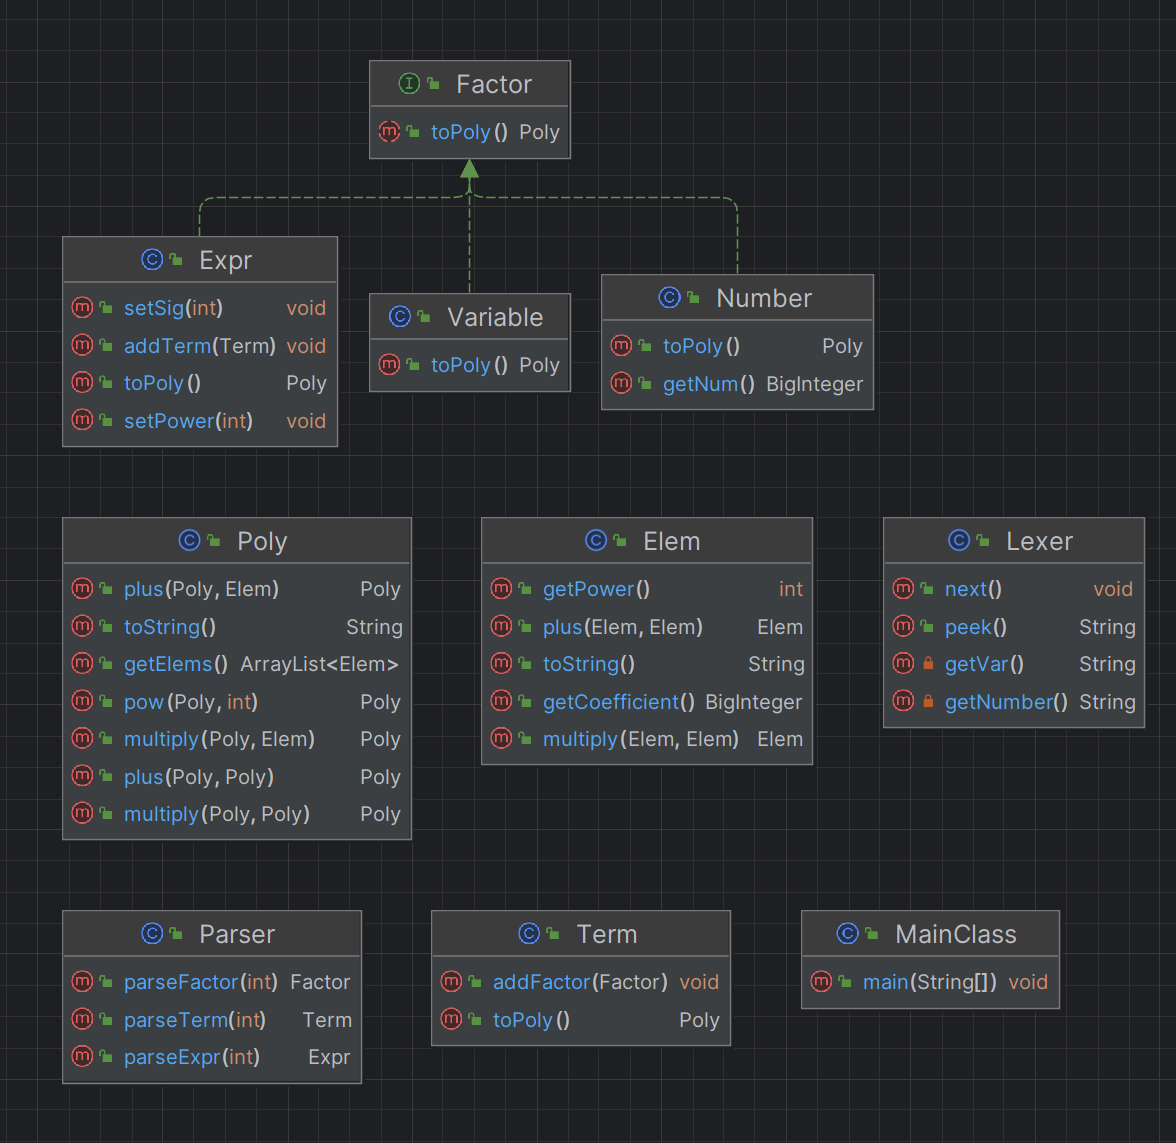This screenshot has height=1143, width=1176.
Task: Select the Parser class node header
Action: click(x=212, y=934)
